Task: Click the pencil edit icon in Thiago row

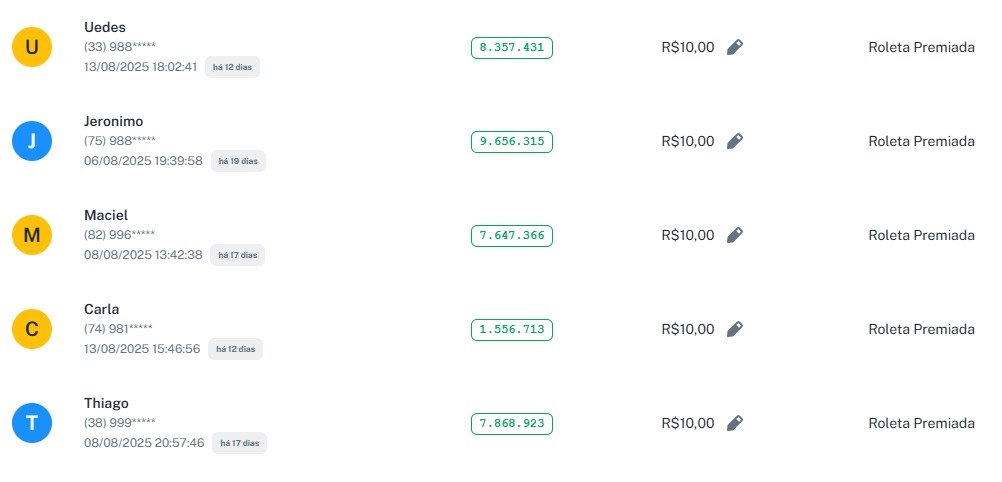Action: coord(735,423)
